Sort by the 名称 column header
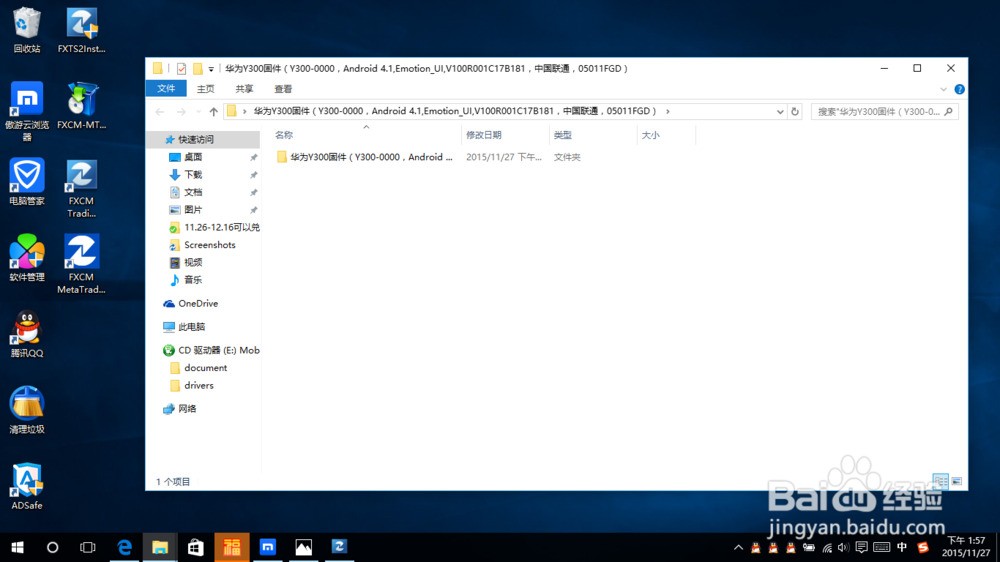 (x=365, y=135)
